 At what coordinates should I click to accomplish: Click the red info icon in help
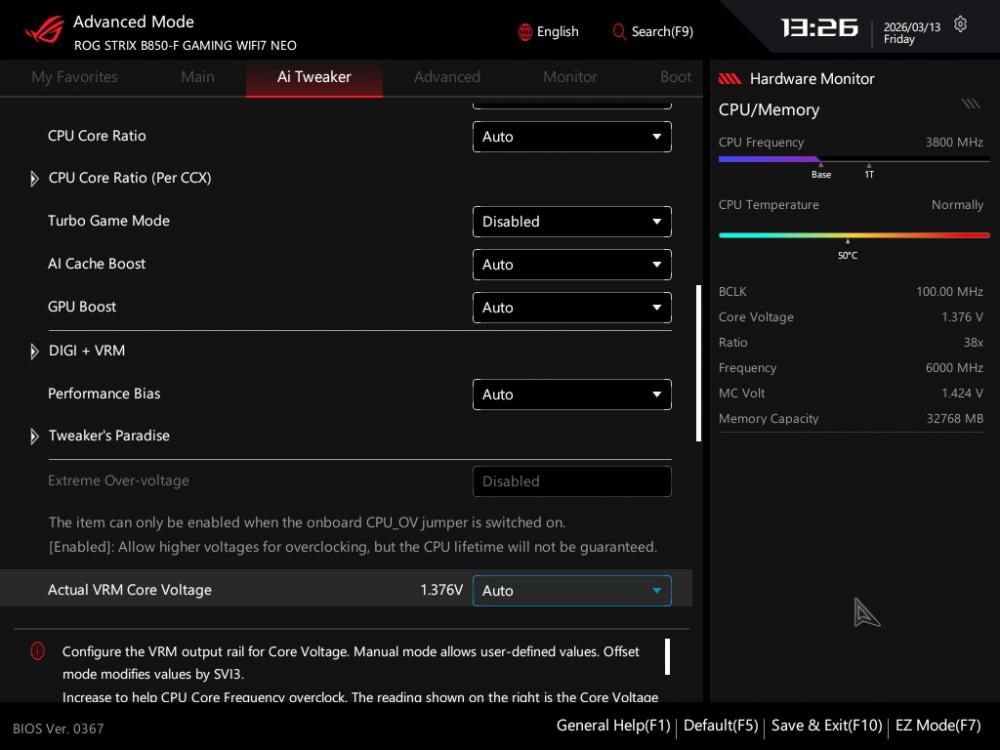[x=38, y=651]
